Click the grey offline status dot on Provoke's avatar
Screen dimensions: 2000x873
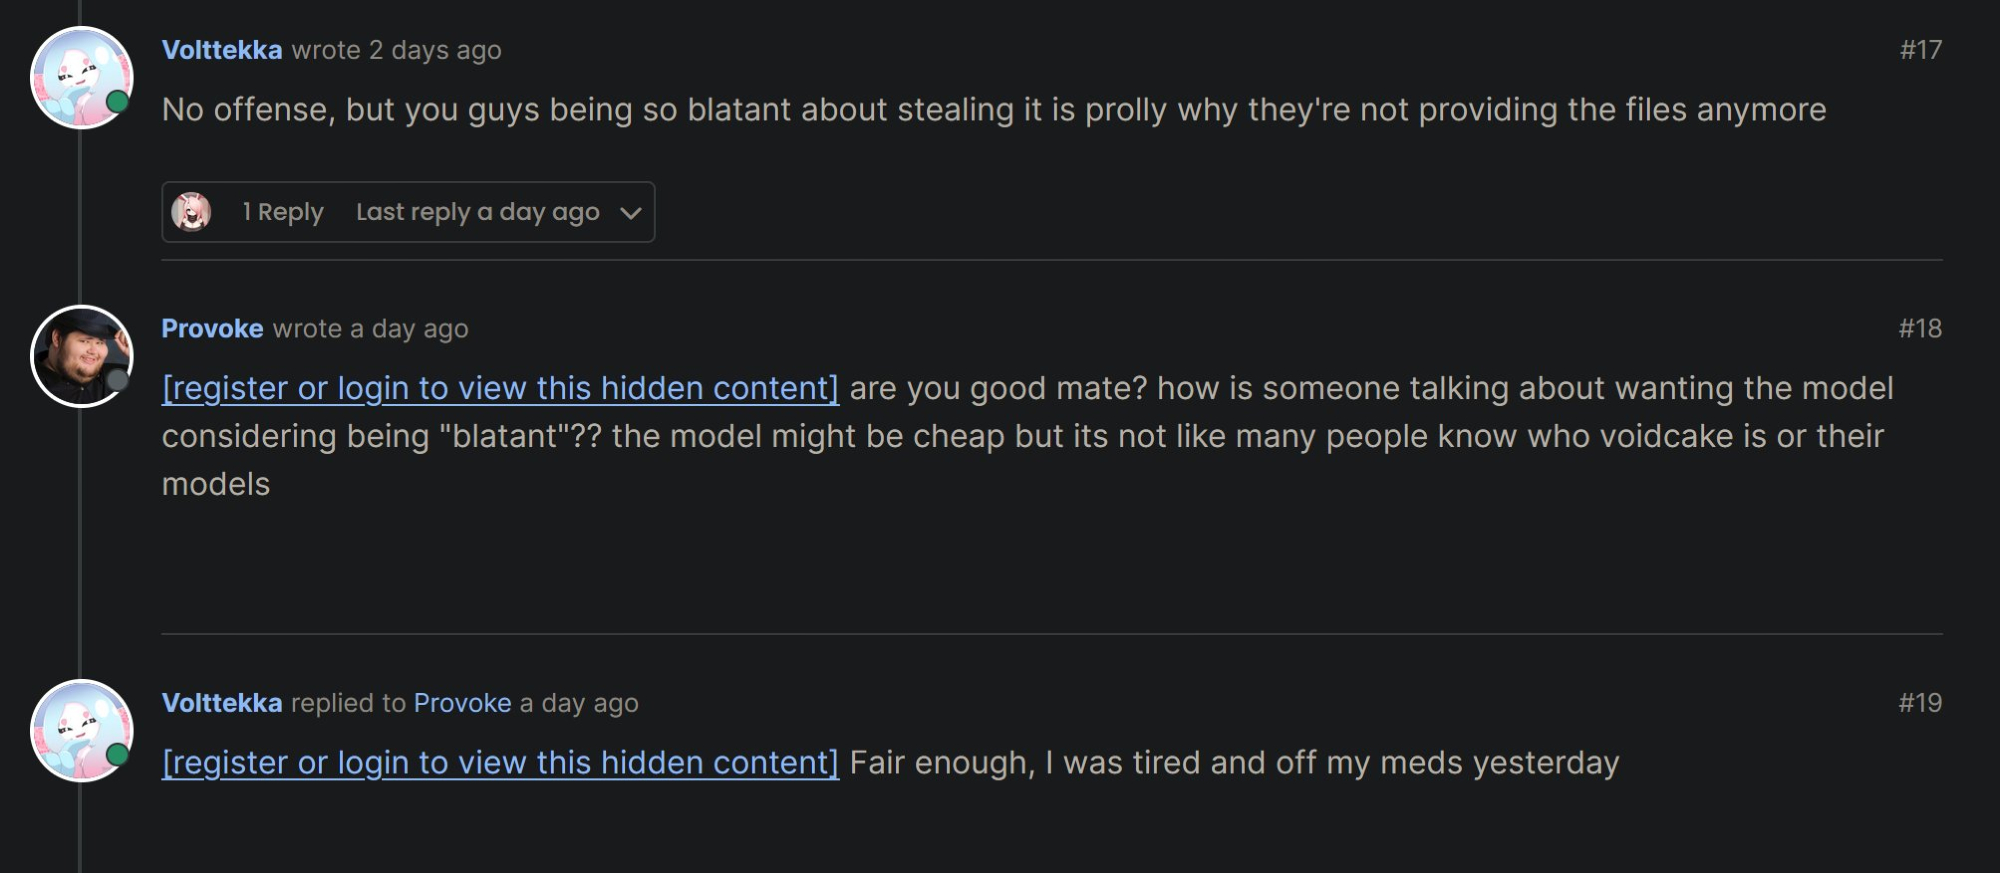(118, 380)
